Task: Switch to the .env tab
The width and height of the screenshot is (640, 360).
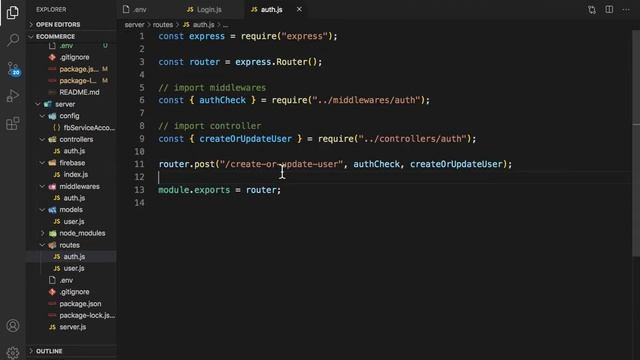Action: point(140,9)
